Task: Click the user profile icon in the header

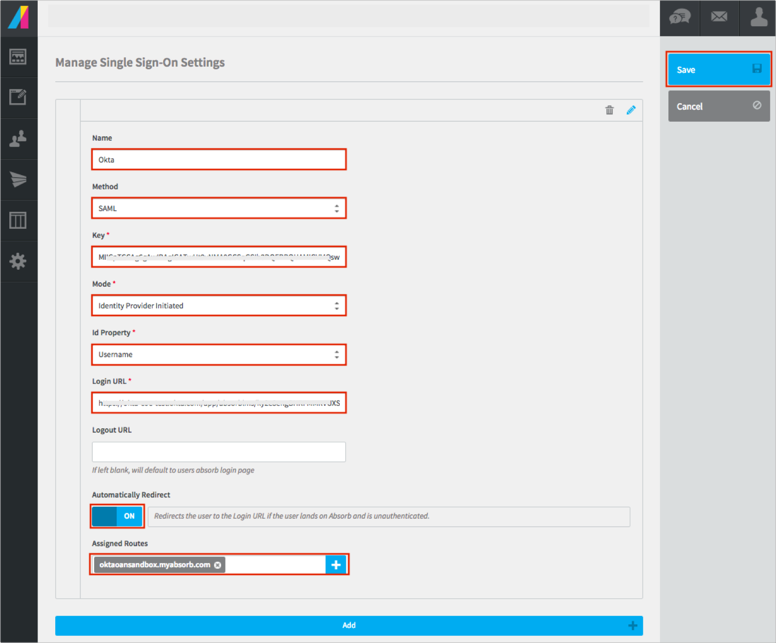Action: [x=758, y=17]
